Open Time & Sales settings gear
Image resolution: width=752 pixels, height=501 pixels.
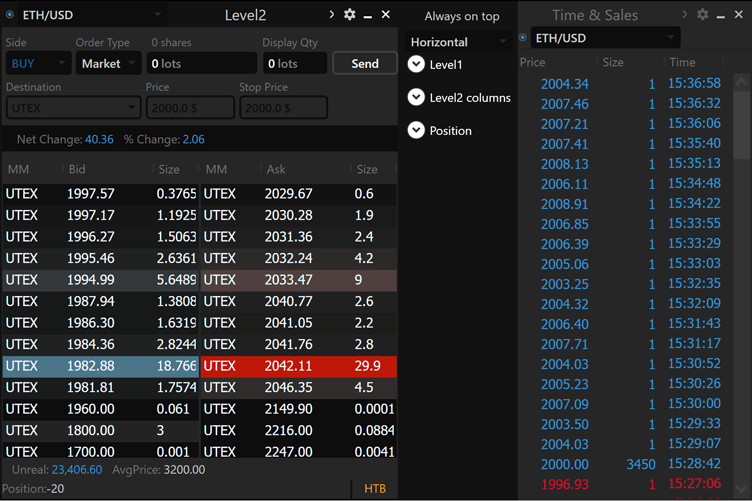coord(703,15)
